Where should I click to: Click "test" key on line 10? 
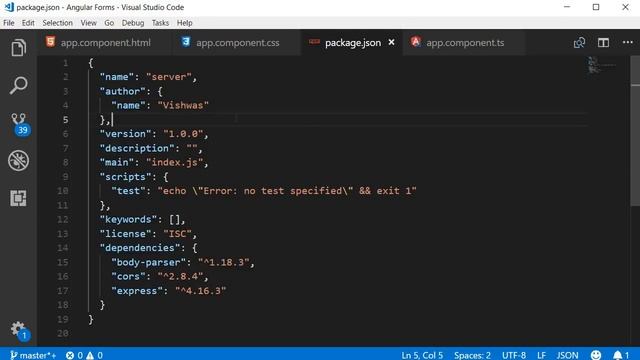pyautogui.click(x=128, y=191)
